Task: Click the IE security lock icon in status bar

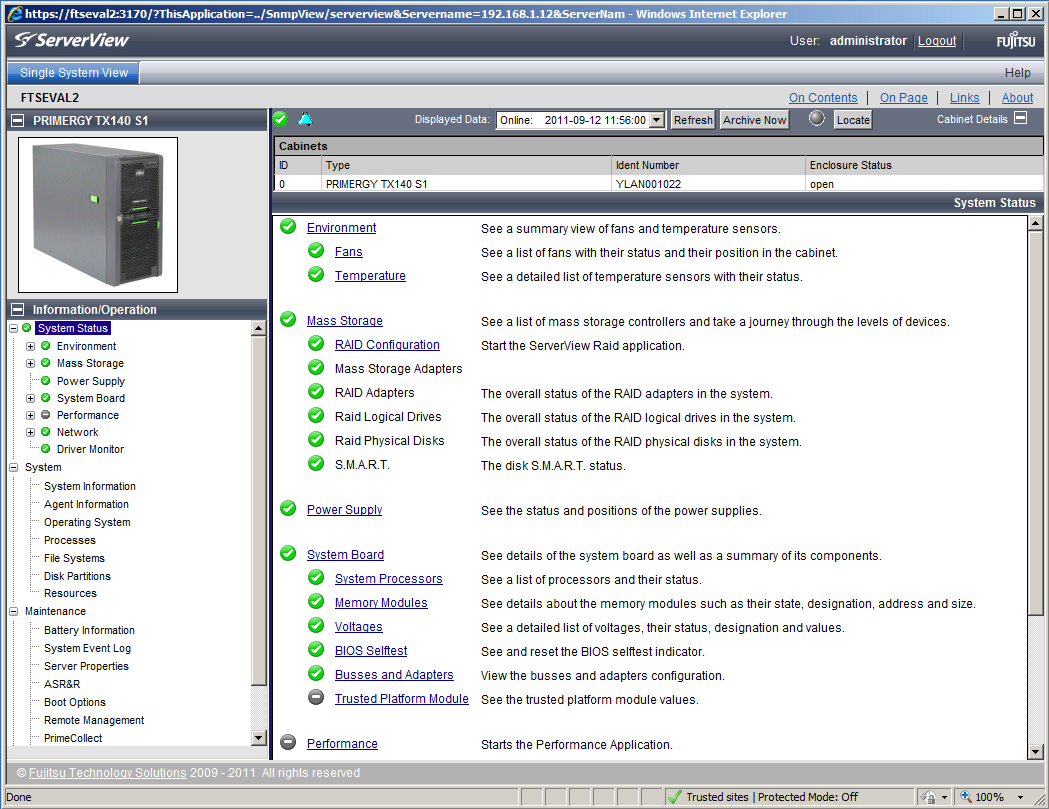Action: (929, 796)
